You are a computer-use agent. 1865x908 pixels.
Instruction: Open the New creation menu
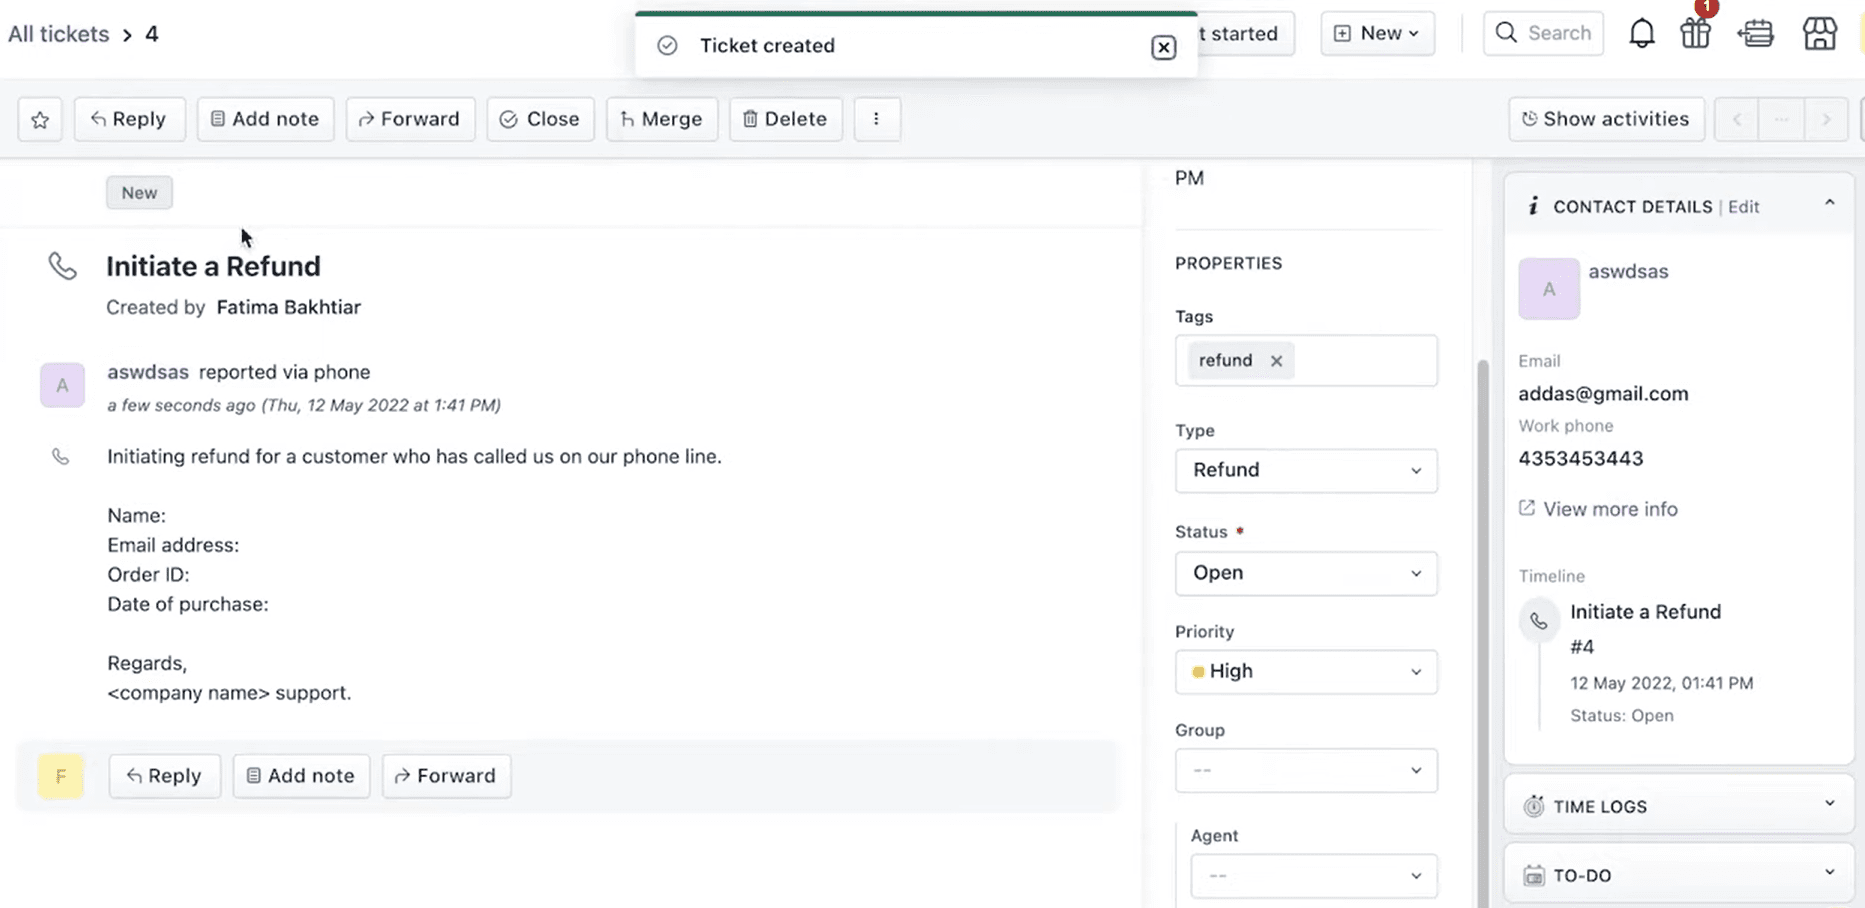pyautogui.click(x=1377, y=33)
